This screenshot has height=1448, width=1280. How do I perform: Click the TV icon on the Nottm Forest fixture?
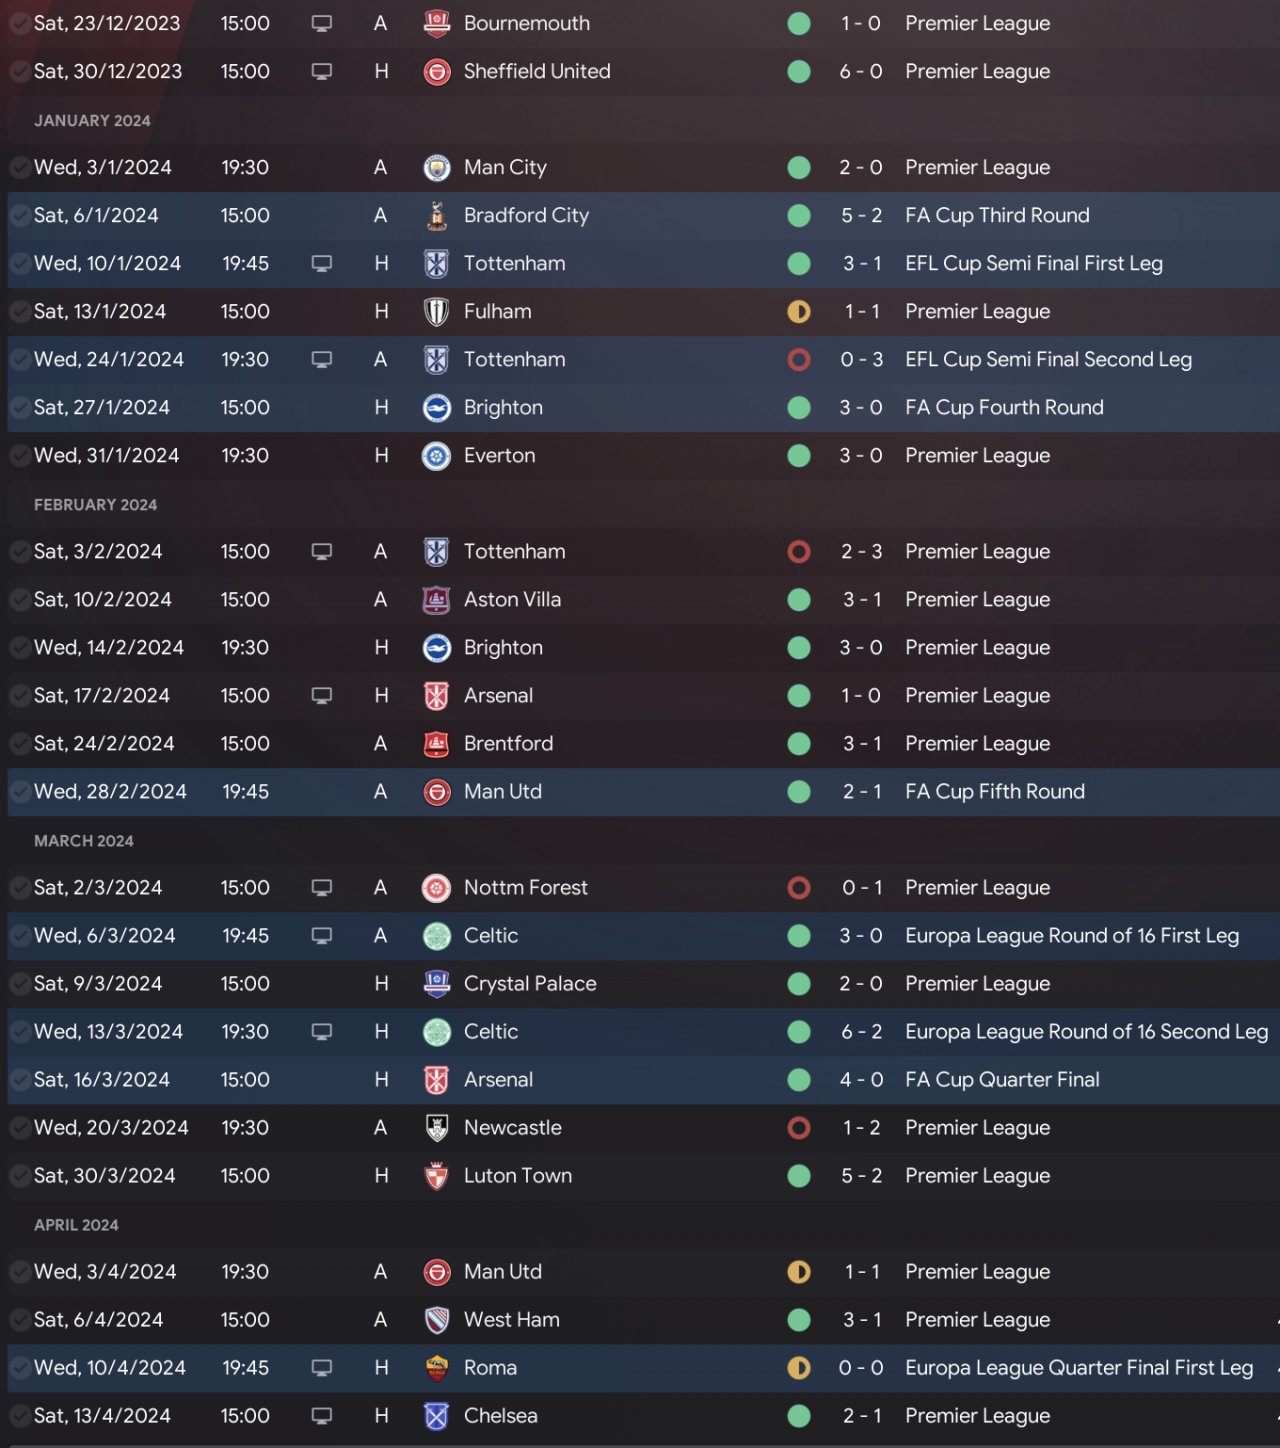[322, 887]
